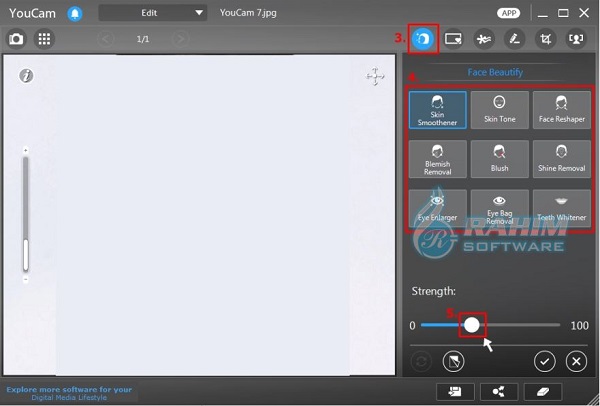Close the YouCam window

point(584,13)
